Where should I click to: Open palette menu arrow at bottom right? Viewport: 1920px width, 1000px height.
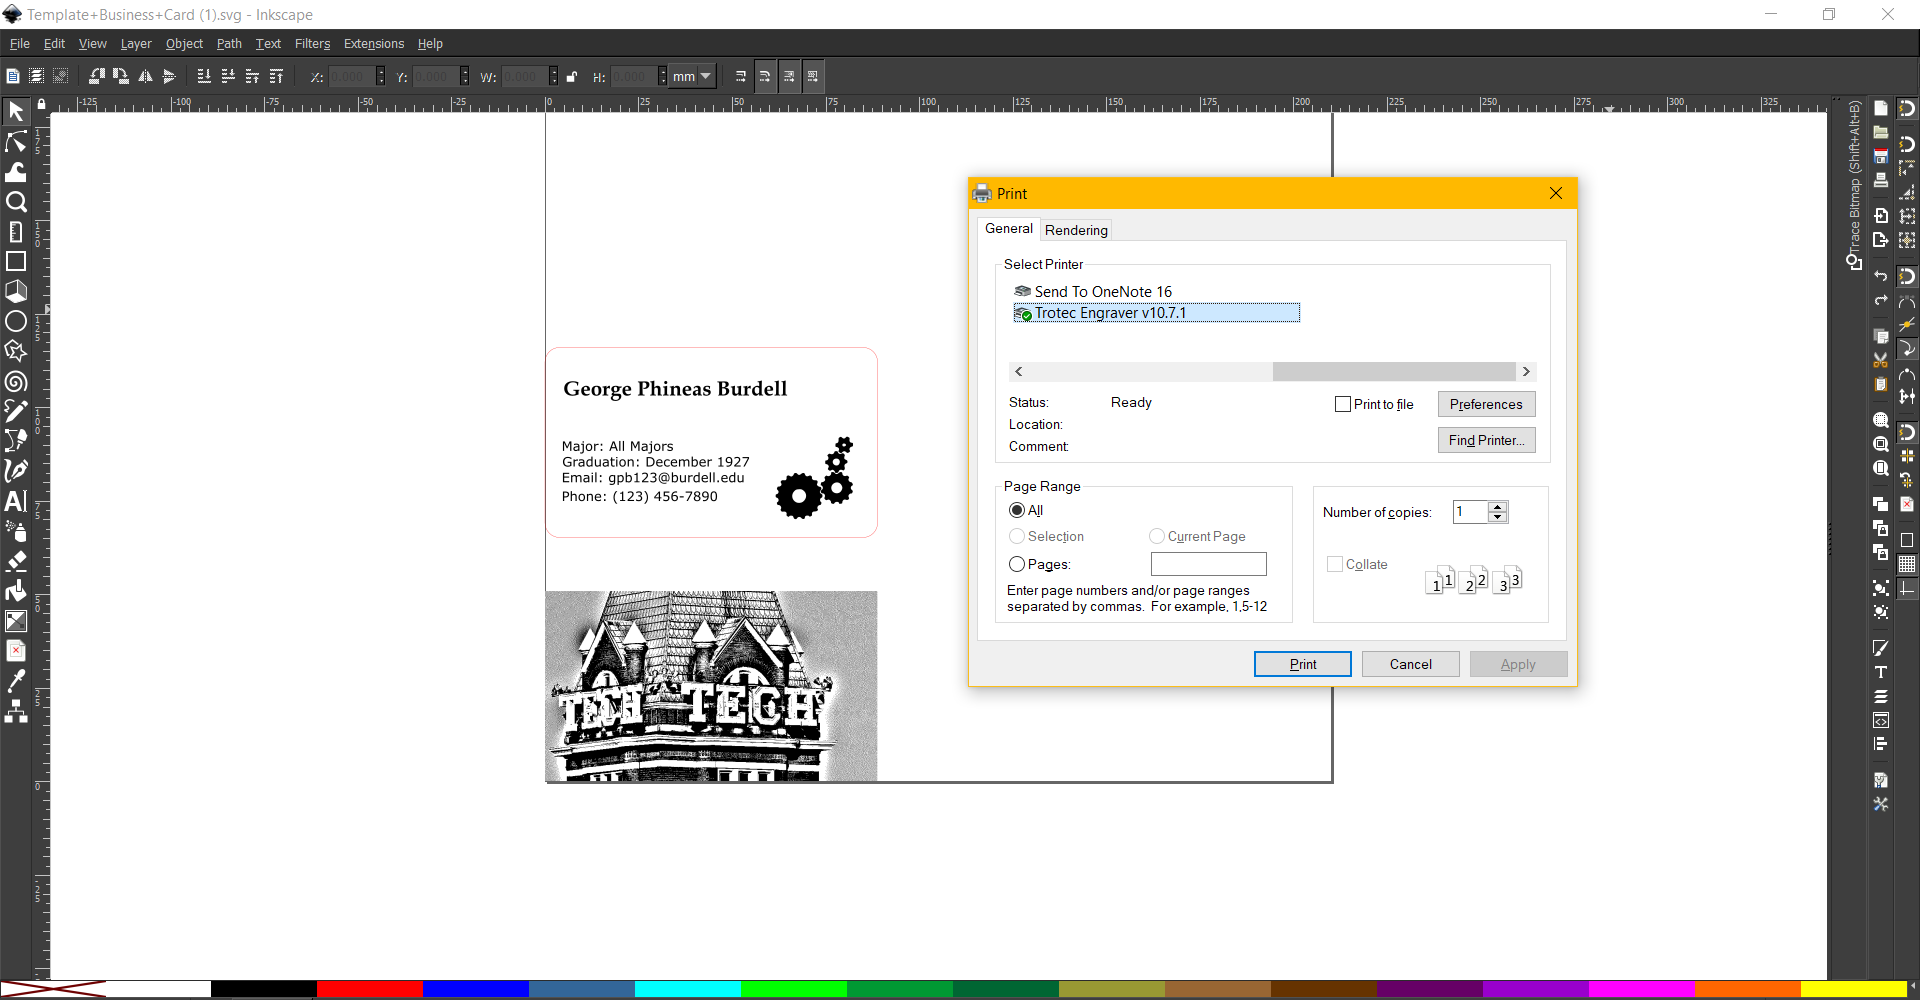click(x=1913, y=988)
